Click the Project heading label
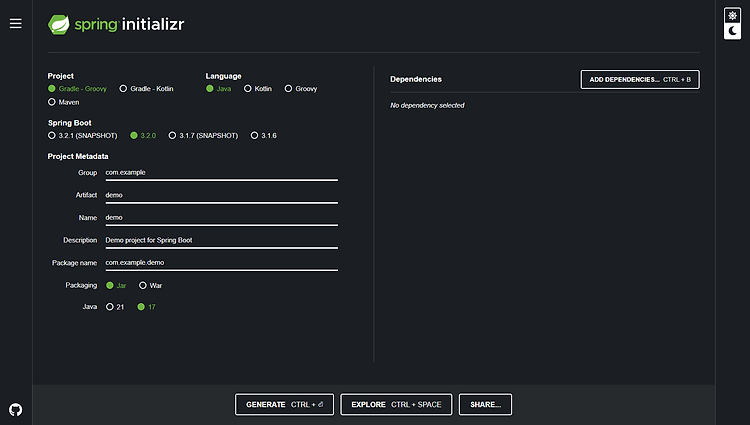Image resolution: width=750 pixels, height=425 pixels. click(x=61, y=76)
